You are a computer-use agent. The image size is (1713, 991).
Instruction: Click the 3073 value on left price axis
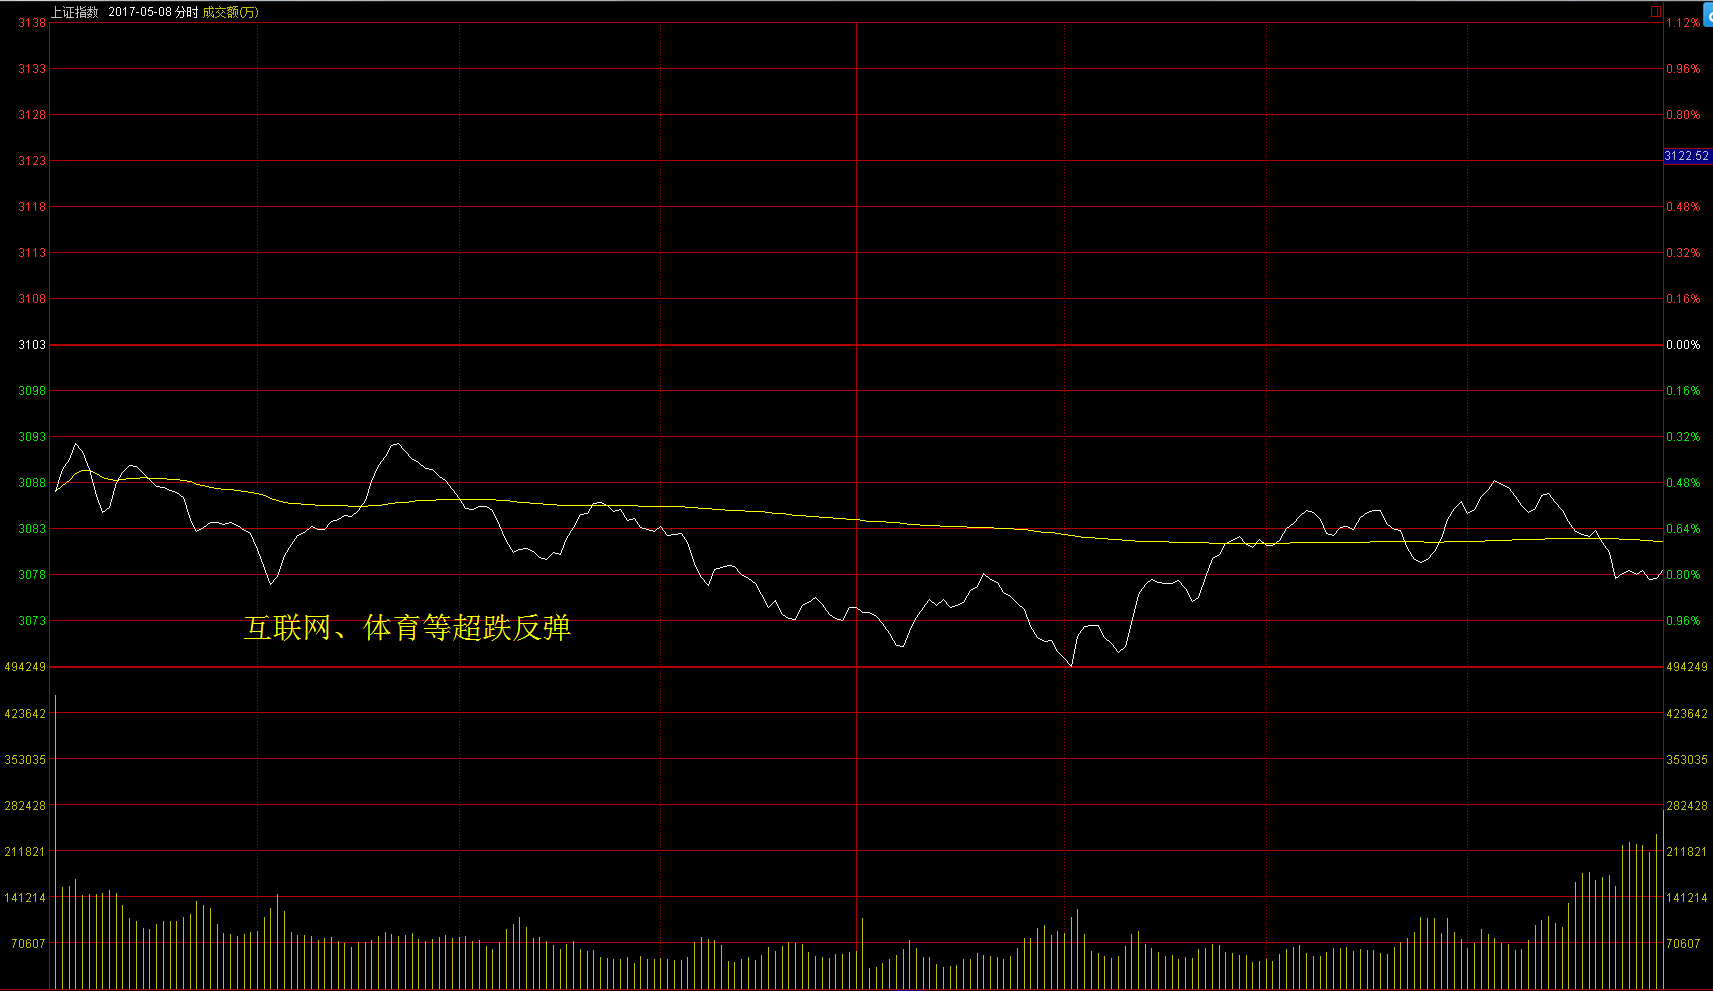click(x=32, y=621)
